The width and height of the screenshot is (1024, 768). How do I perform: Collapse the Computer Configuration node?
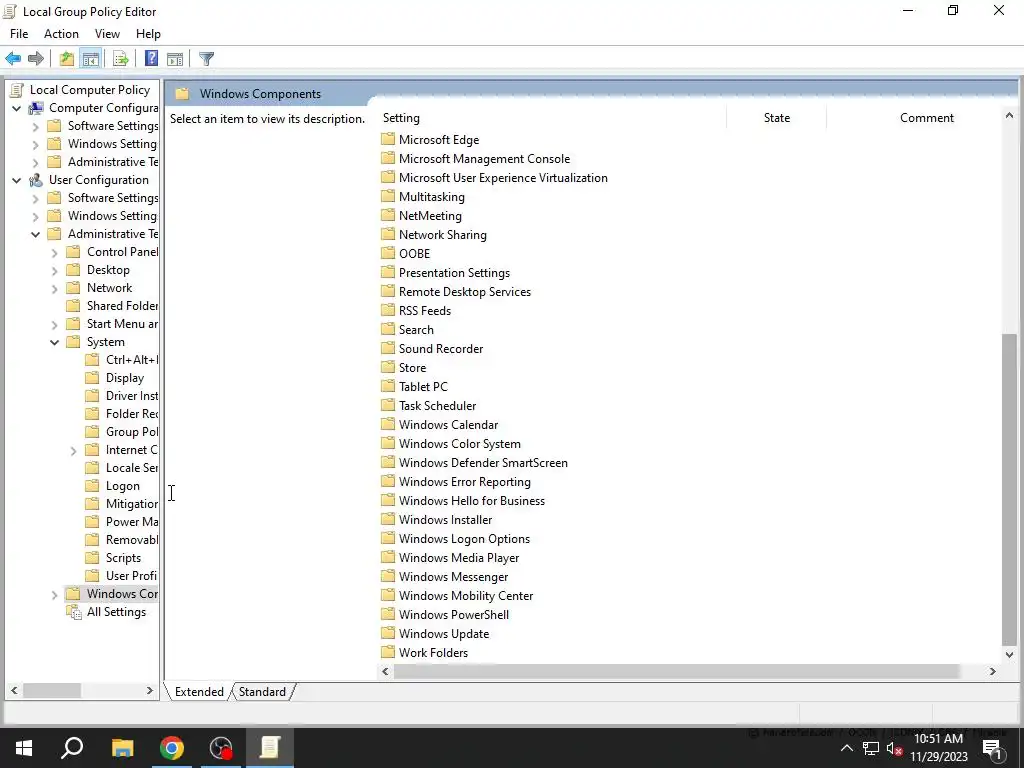16,108
